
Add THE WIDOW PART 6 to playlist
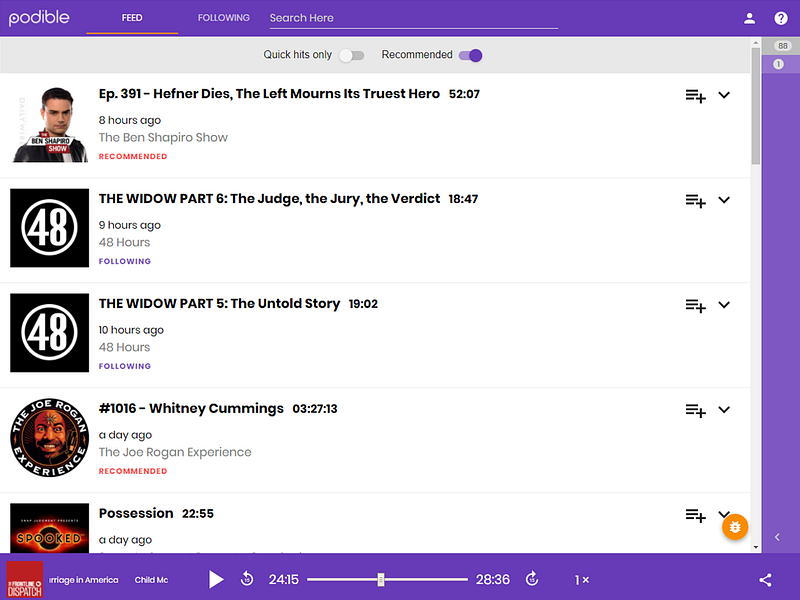695,201
